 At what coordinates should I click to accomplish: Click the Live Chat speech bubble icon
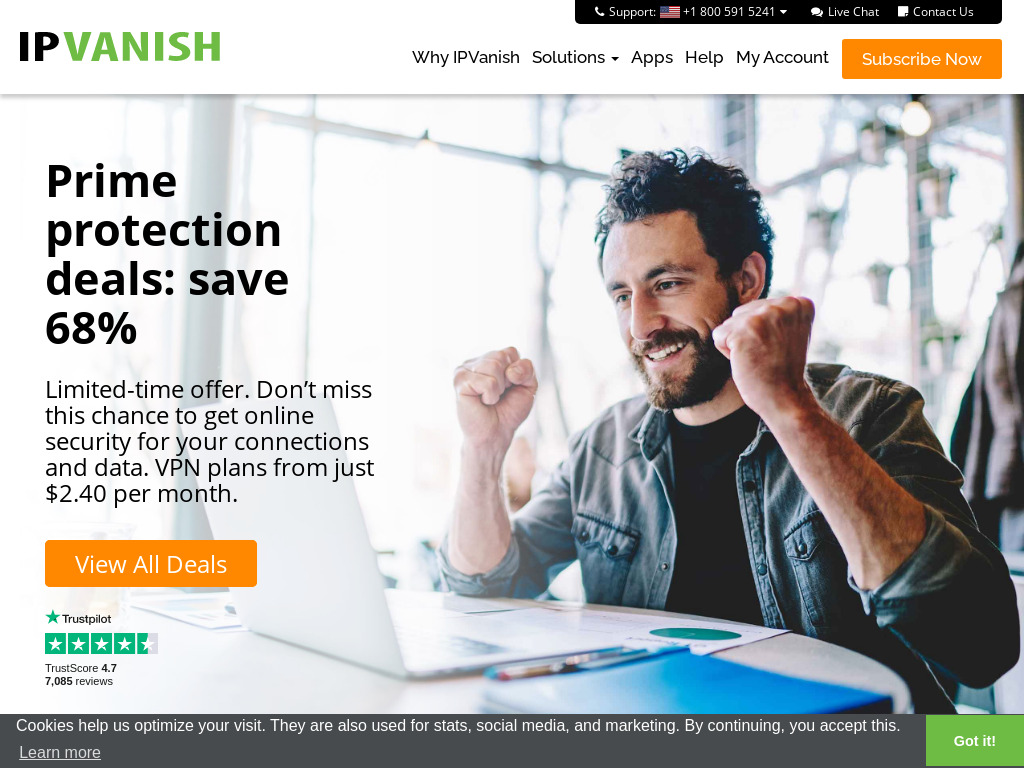point(816,12)
